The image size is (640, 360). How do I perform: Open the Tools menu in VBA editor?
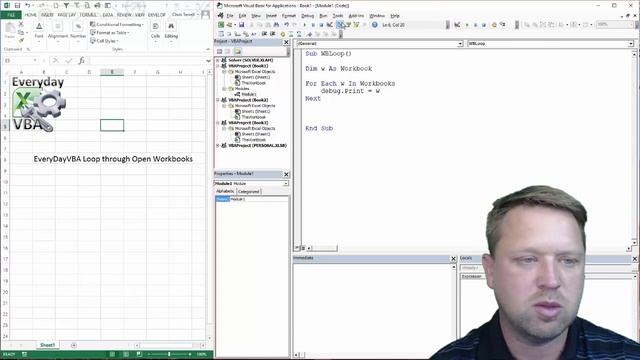point(338,16)
